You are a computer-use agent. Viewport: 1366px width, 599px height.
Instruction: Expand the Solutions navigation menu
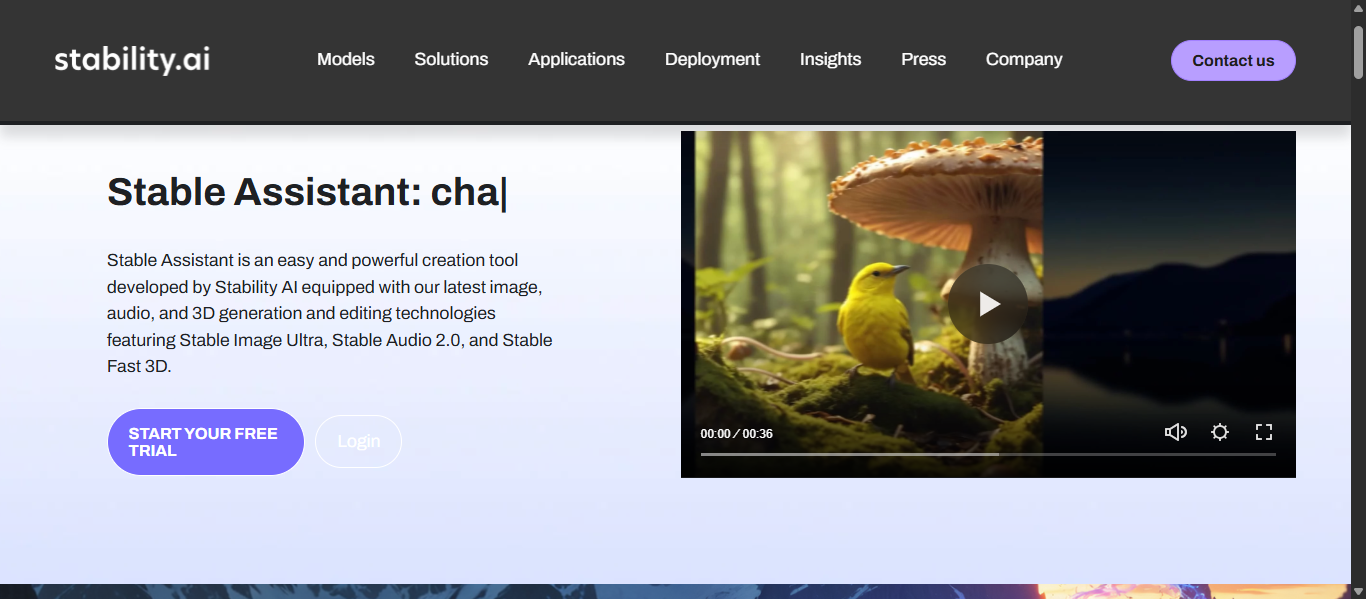click(451, 60)
